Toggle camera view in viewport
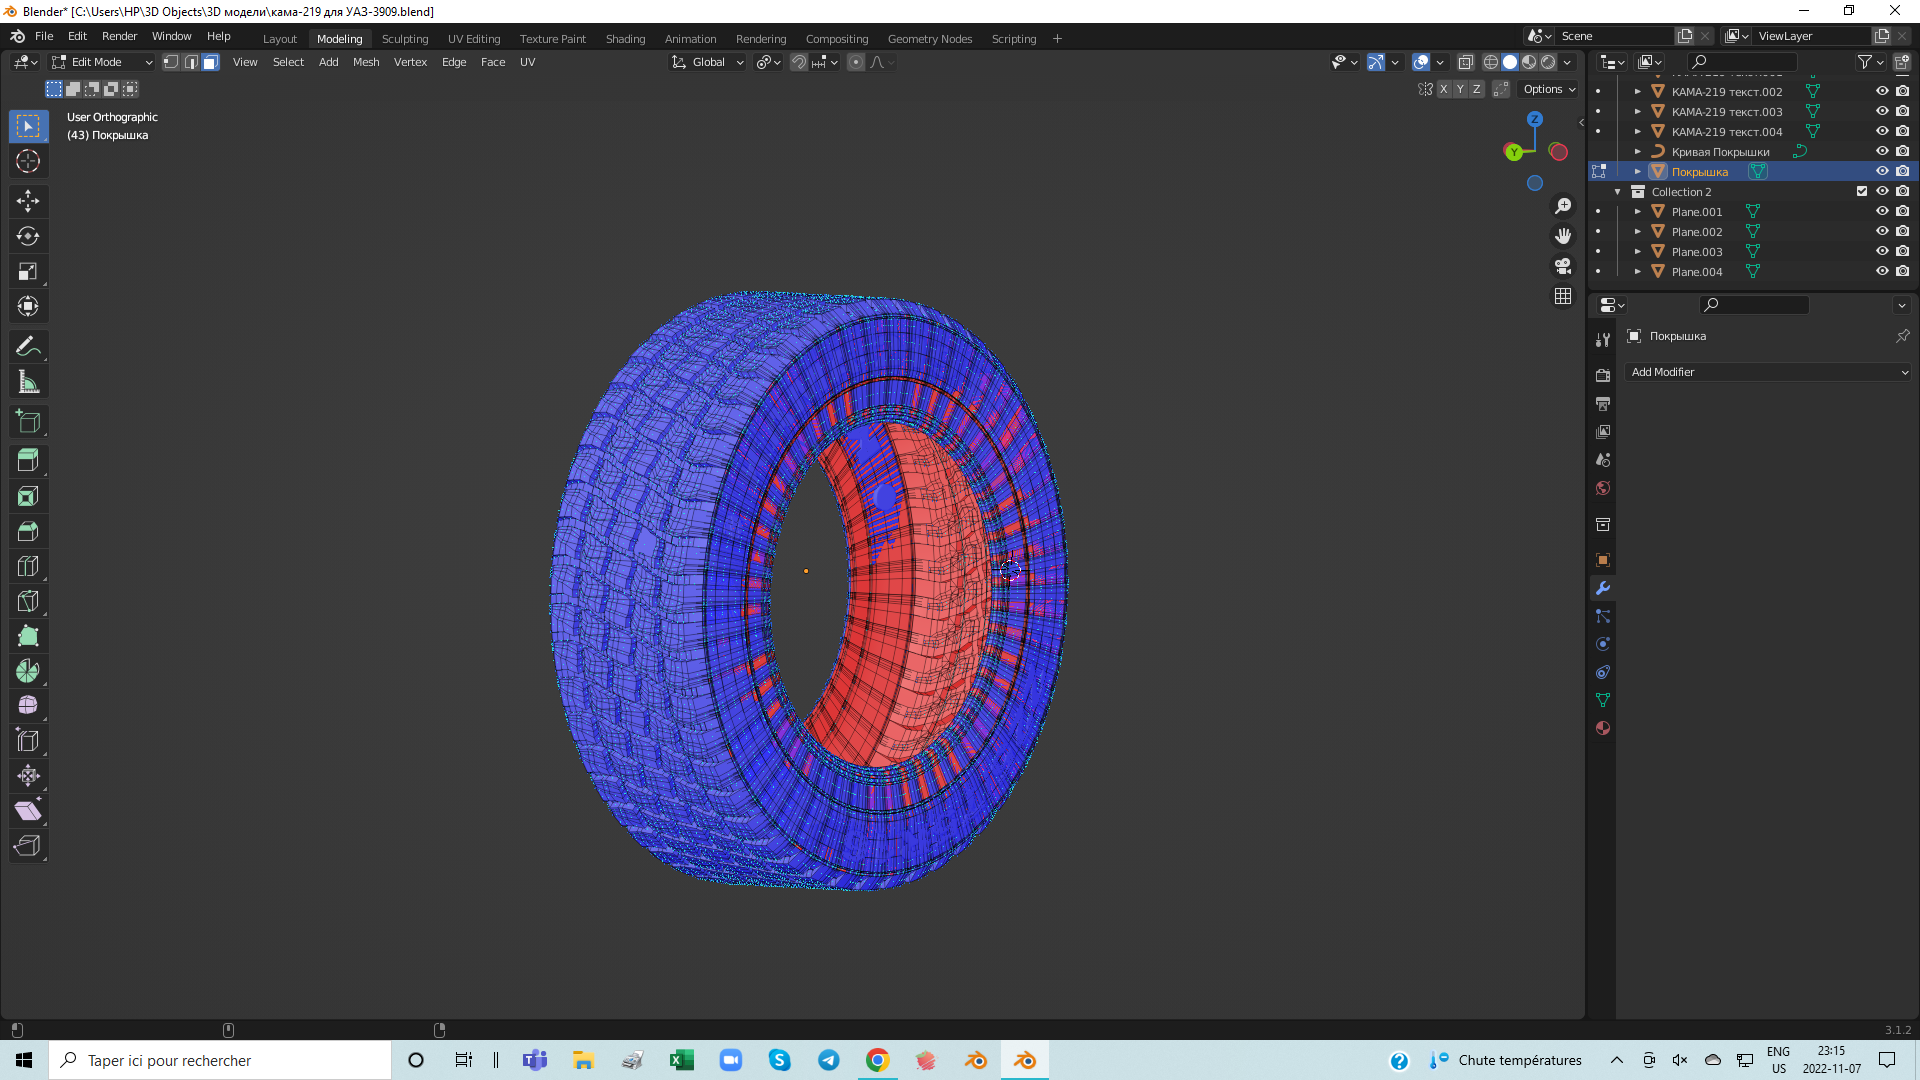This screenshot has height=1080, width=1920. pyautogui.click(x=1563, y=266)
